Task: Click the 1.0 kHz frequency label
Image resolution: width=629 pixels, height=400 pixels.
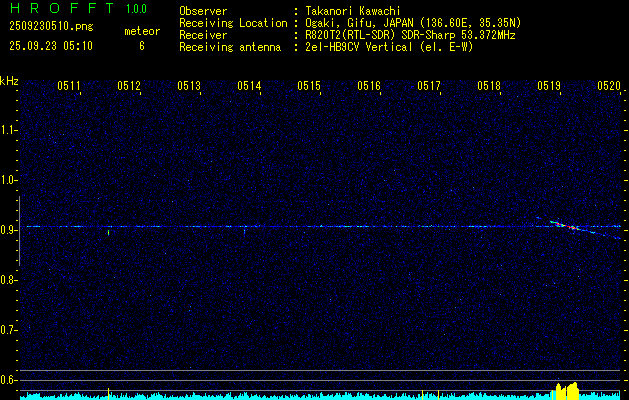Action: [8, 180]
